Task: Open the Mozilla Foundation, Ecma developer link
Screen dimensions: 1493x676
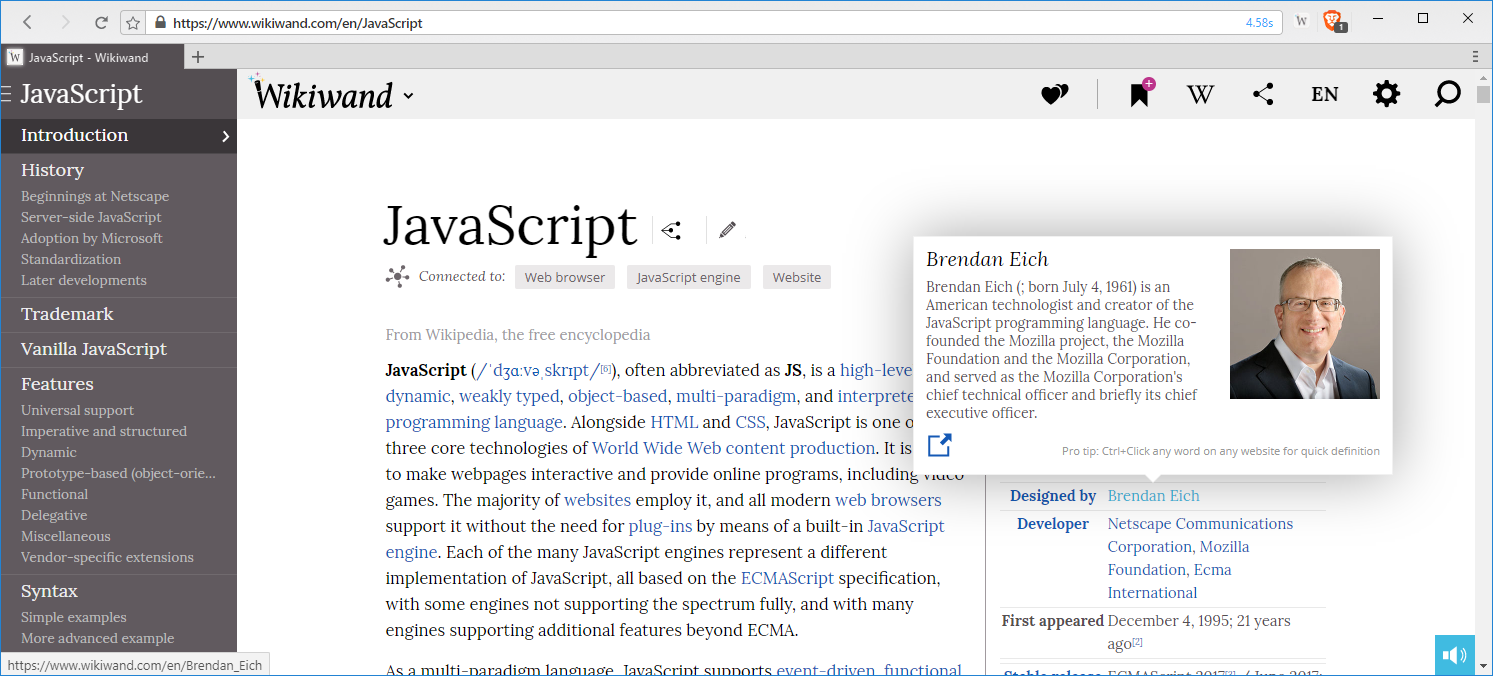Action: [x=1169, y=570]
